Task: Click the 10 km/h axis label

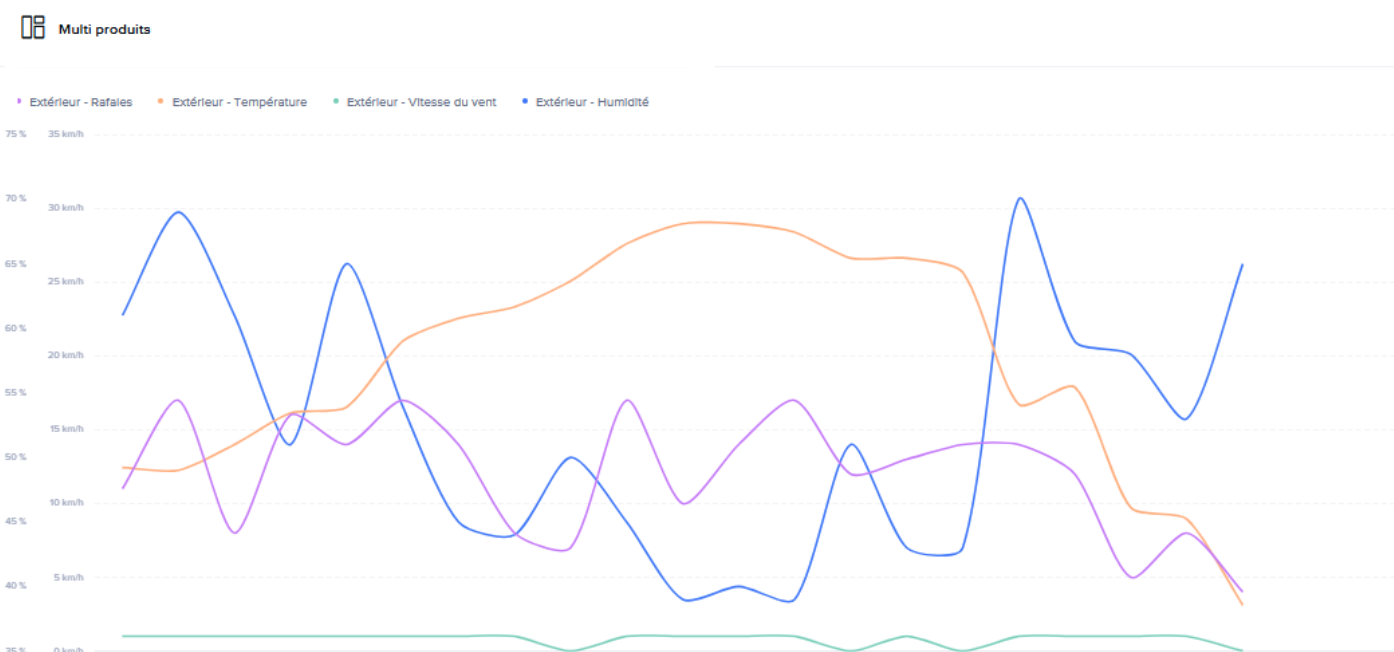Action: [x=66, y=503]
